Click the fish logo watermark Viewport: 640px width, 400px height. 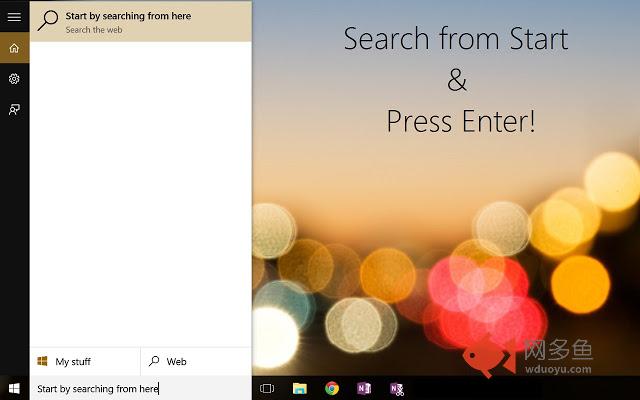[x=489, y=354]
